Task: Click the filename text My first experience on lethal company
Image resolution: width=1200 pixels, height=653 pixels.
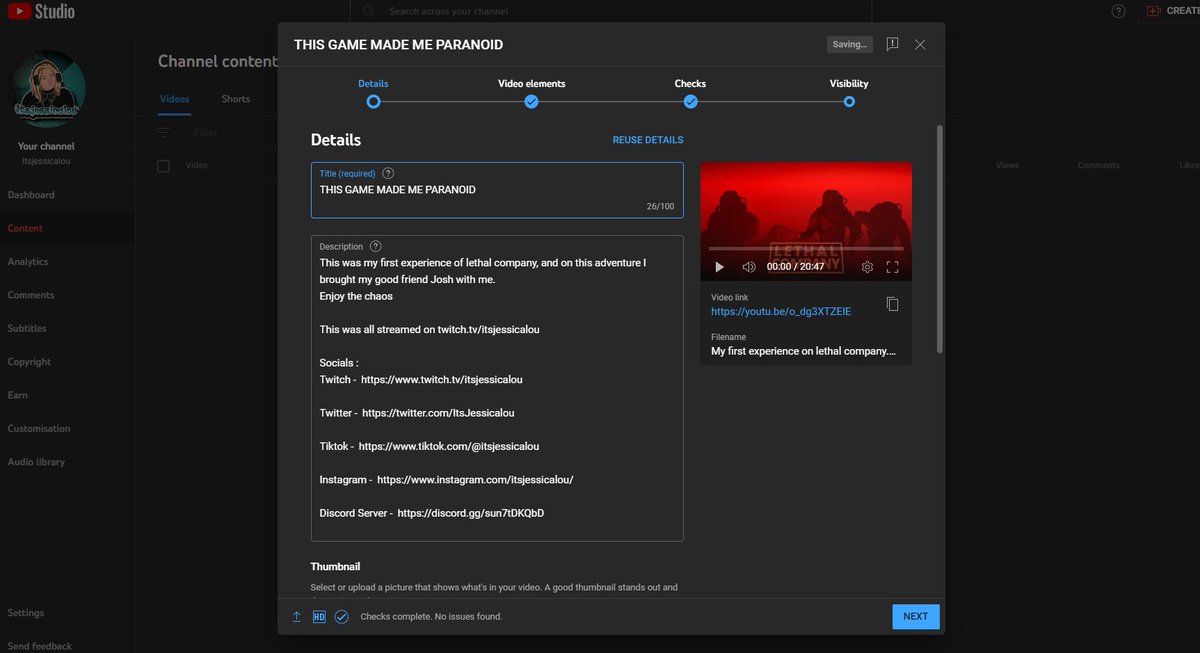Action: click(803, 351)
